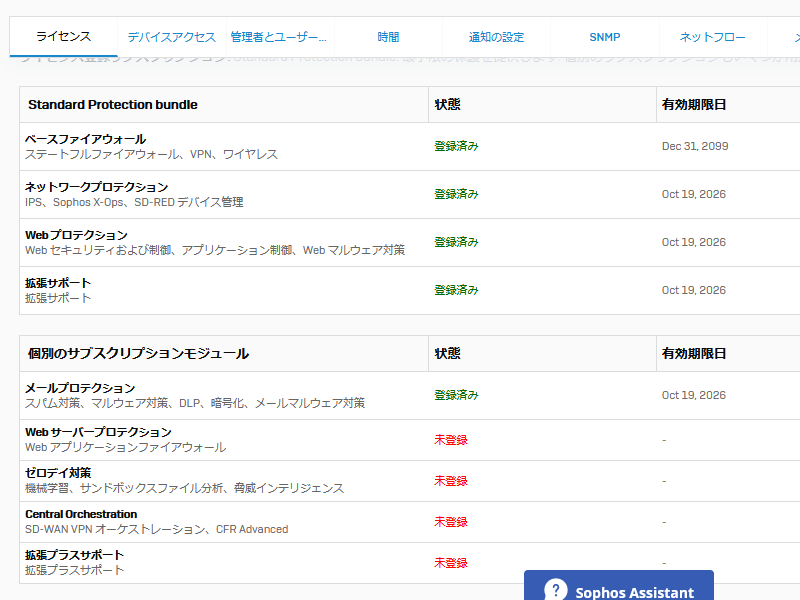The image size is (800, 600).
Task: Select the 時間 tab
Action: 388,37
